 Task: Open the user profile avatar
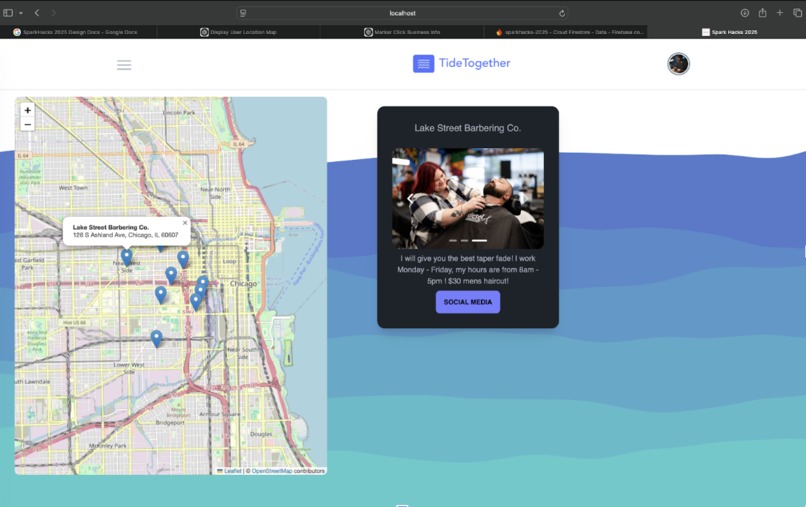(x=678, y=64)
